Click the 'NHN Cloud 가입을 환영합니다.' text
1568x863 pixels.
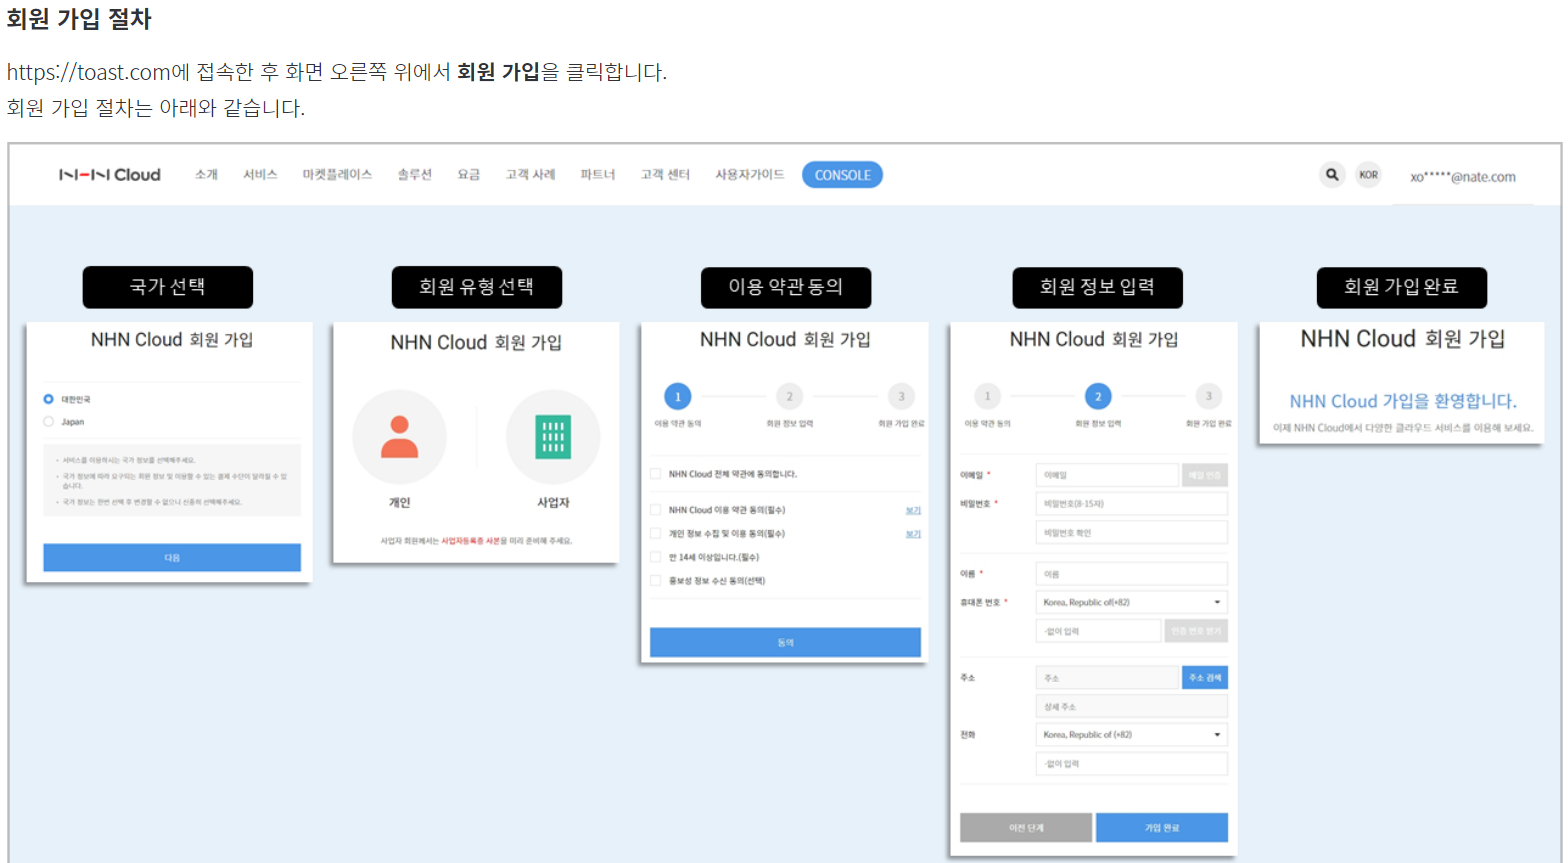coord(1402,401)
